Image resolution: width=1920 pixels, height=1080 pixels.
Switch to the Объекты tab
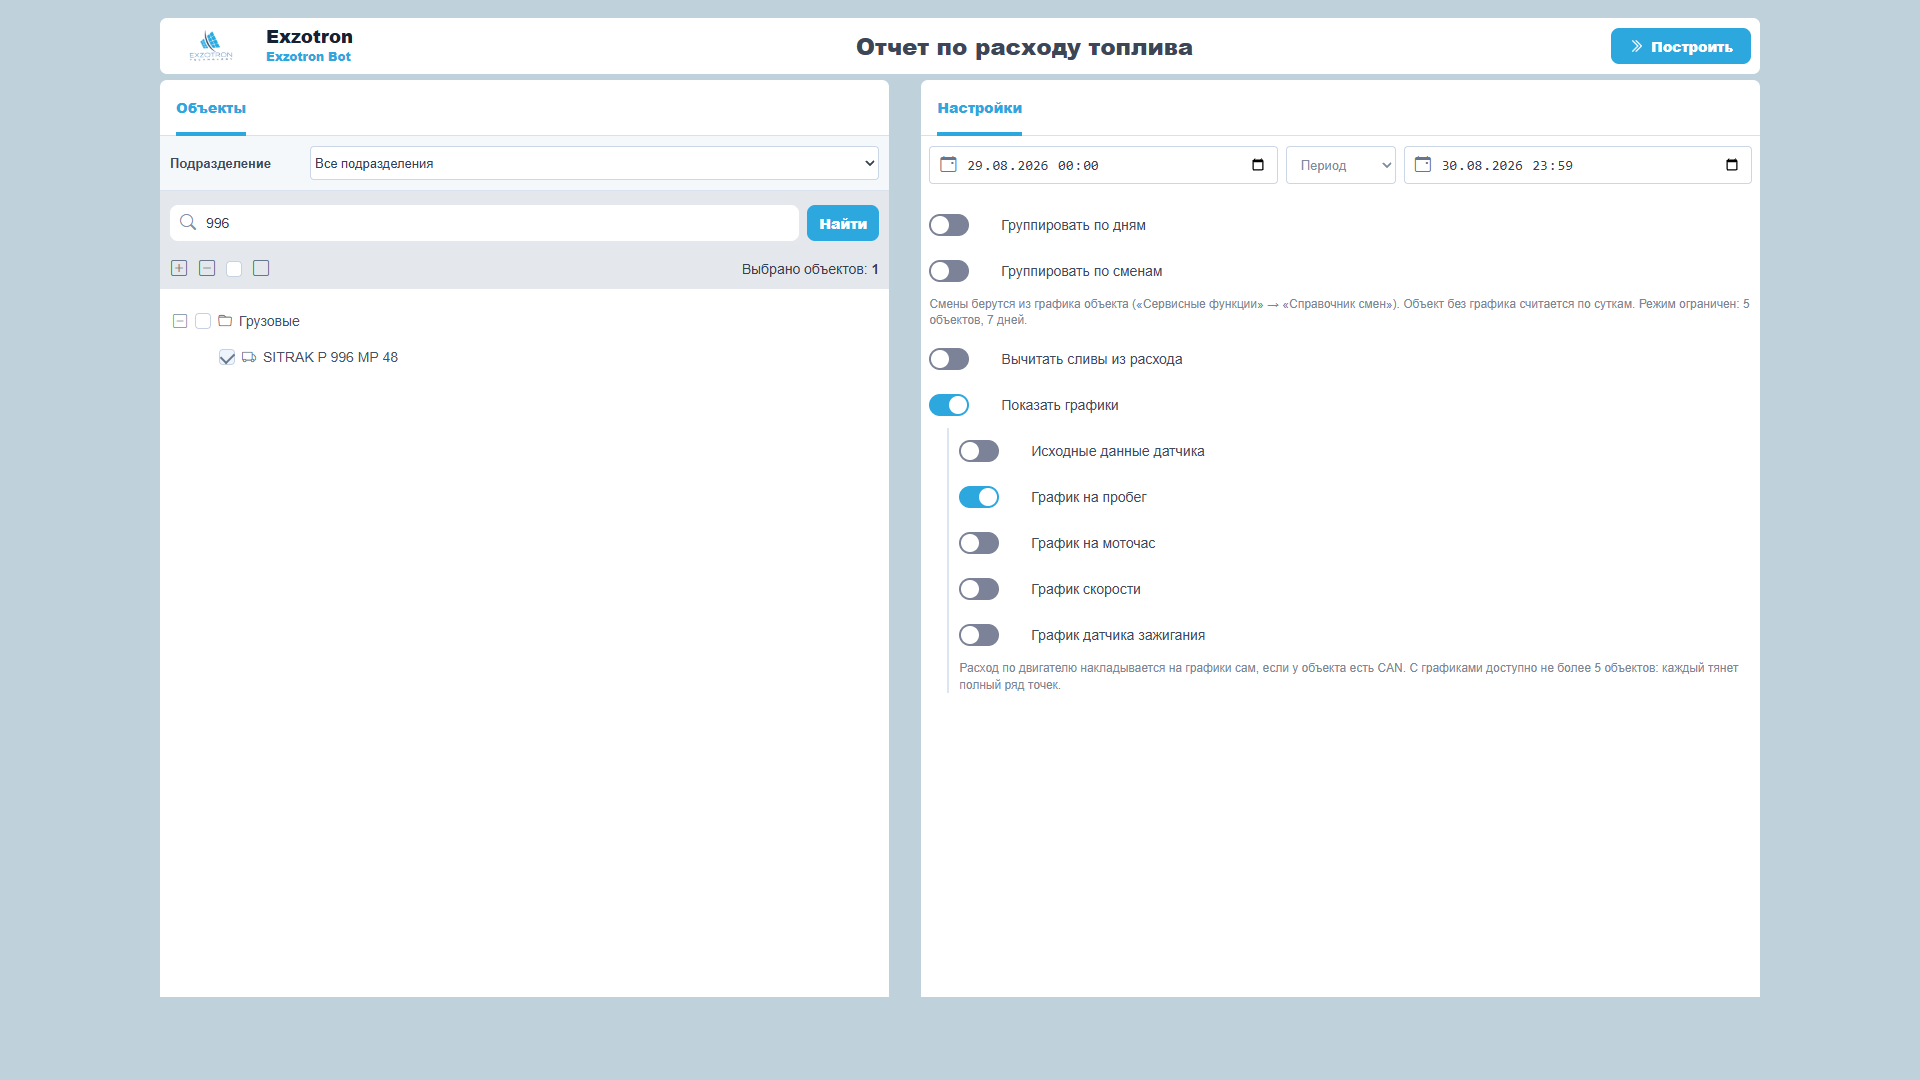(x=211, y=108)
